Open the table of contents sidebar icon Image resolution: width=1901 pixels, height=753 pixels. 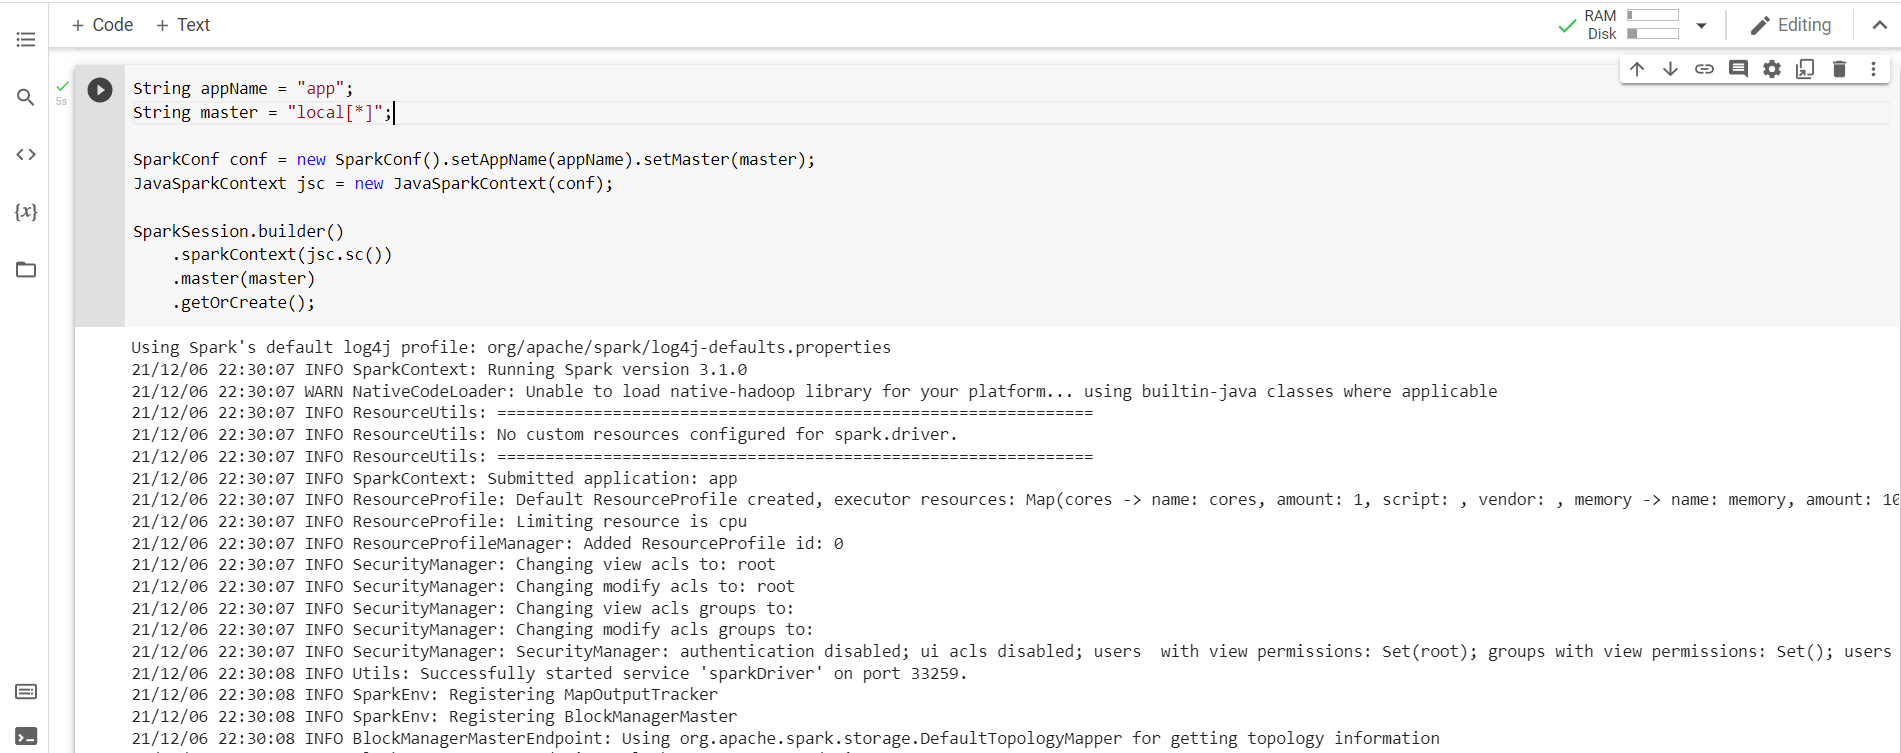tap(26, 40)
